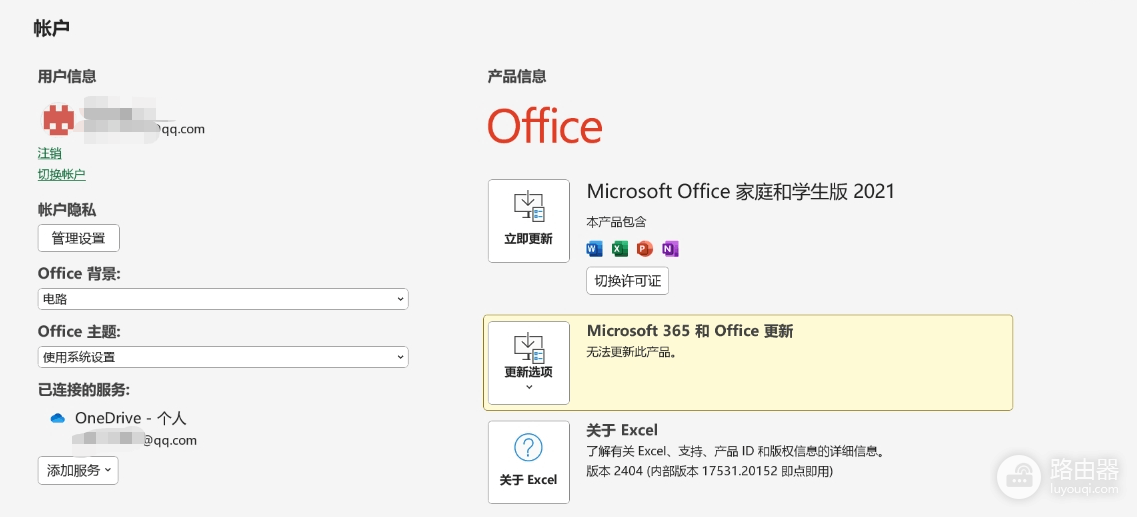Viewport: 1137px width, 517px height.
Task: Click the version 2404 build text
Action: (x=709, y=471)
